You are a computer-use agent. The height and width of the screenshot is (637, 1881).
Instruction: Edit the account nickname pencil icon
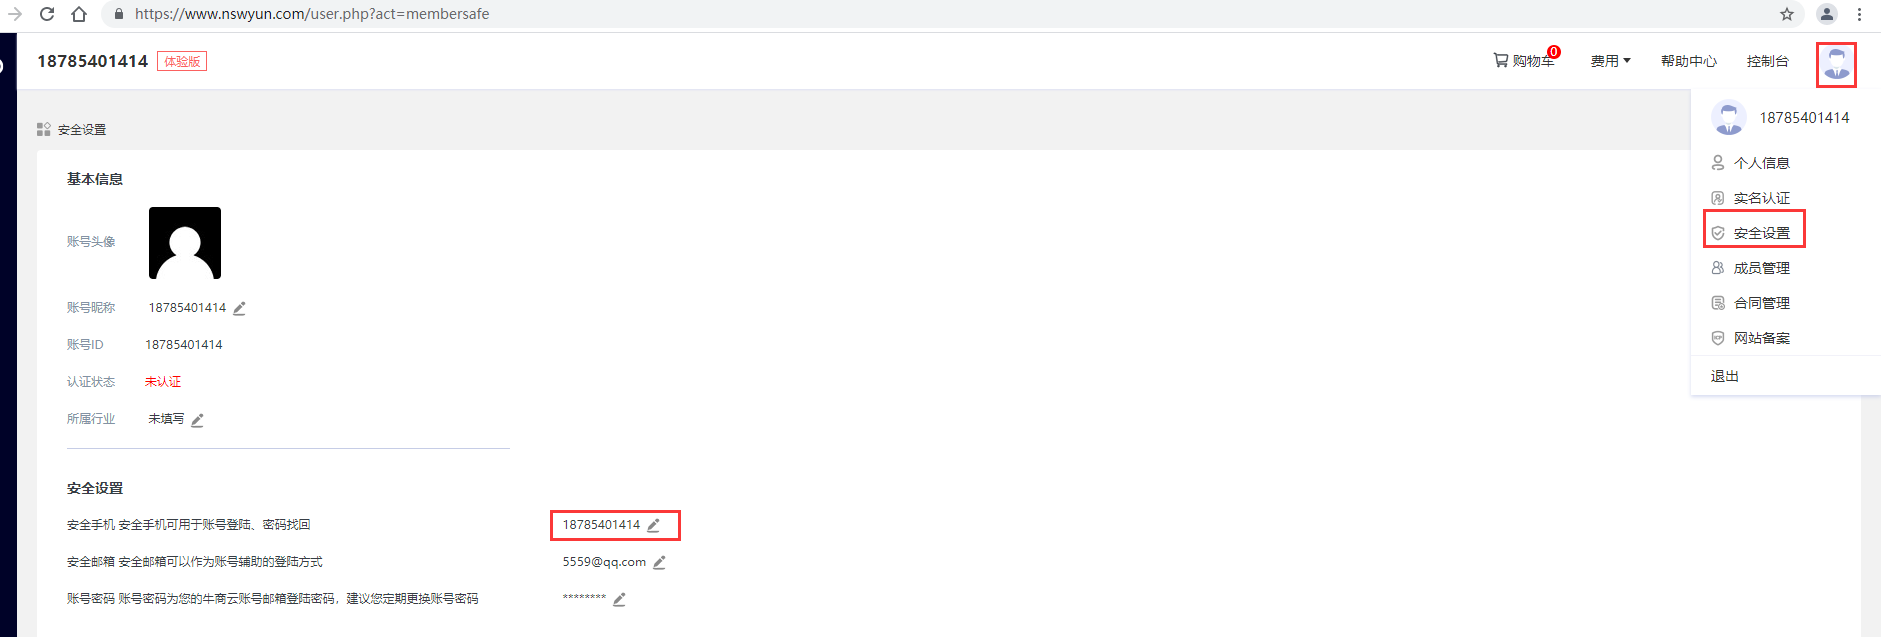[239, 309]
